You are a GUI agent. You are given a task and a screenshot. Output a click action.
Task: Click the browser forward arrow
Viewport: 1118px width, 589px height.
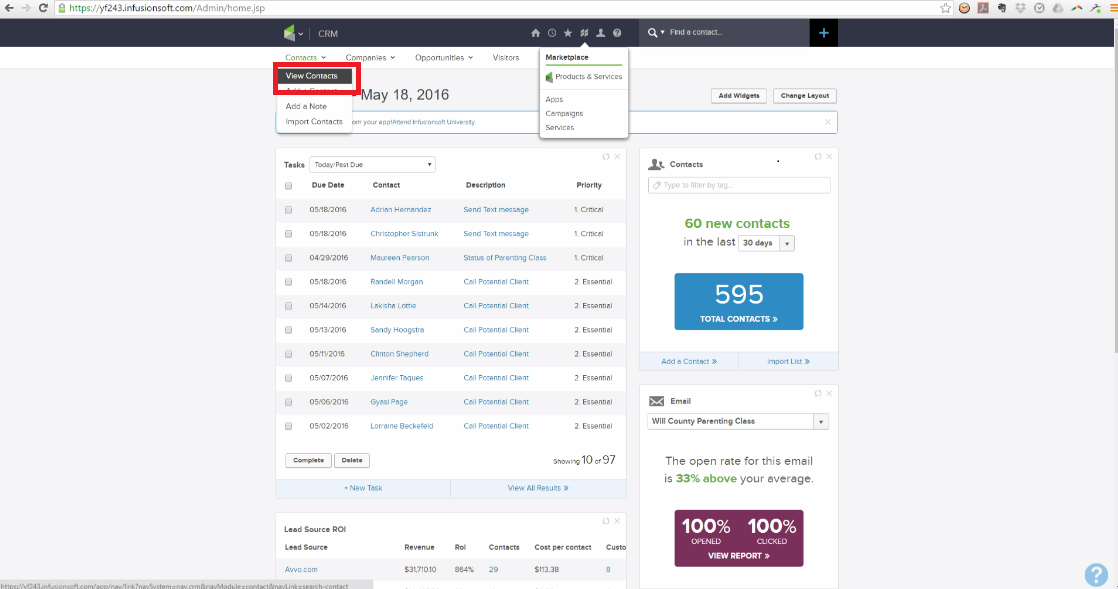(x=26, y=8)
